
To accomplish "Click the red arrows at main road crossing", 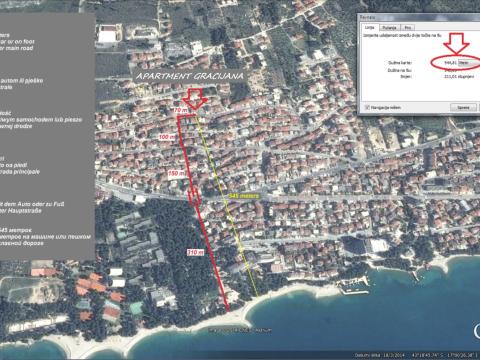I will tap(194, 196).
